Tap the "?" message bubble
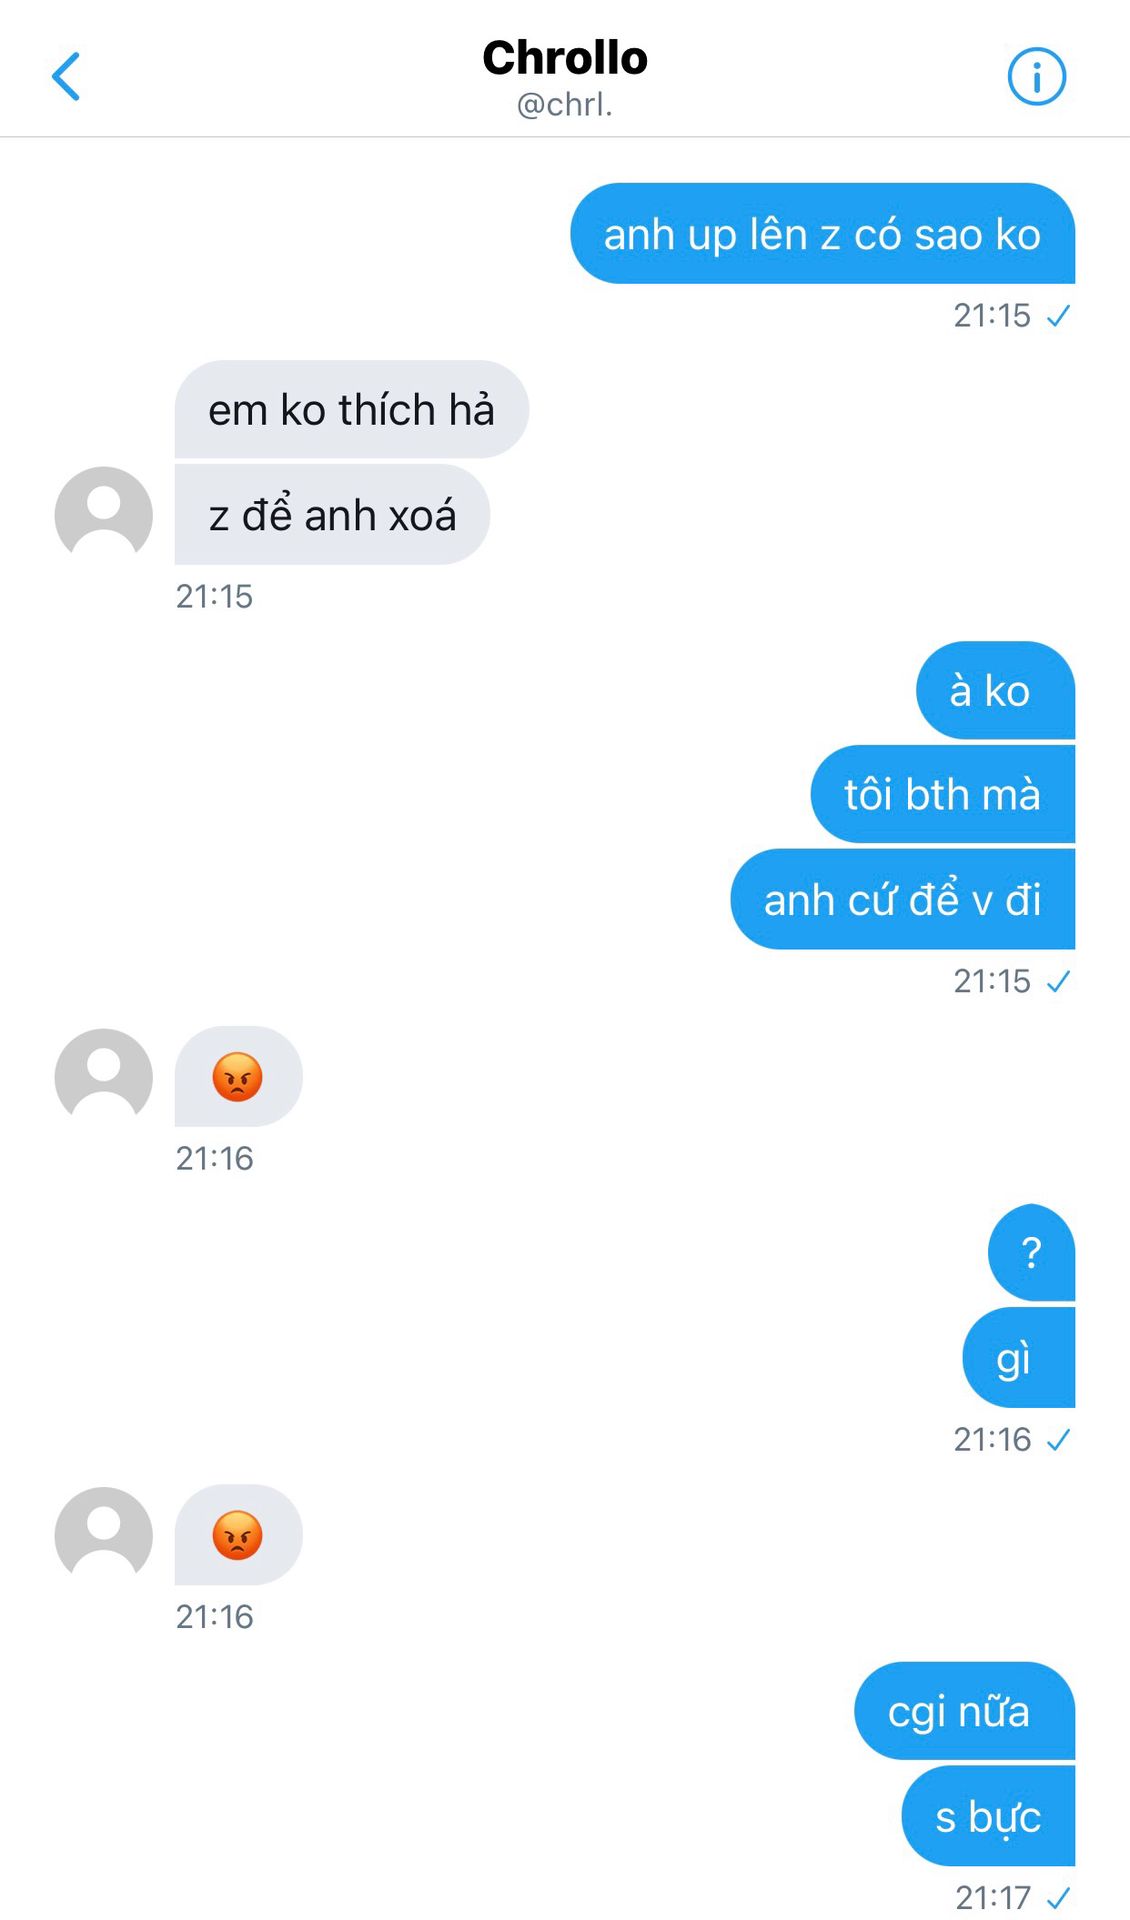The width and height of the screenshot is (1130, 1920). pos(1031,1252)
